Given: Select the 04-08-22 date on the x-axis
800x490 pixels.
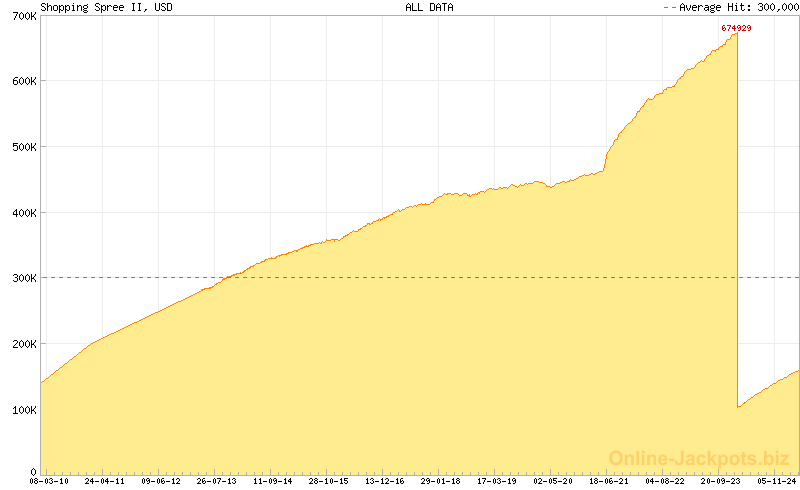Looking at the screenshot, I should [665, 481].
